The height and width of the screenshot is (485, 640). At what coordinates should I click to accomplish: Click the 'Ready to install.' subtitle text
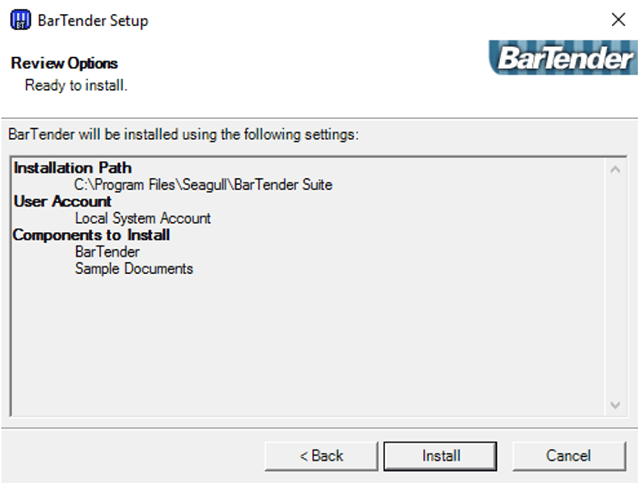point(76,85)
